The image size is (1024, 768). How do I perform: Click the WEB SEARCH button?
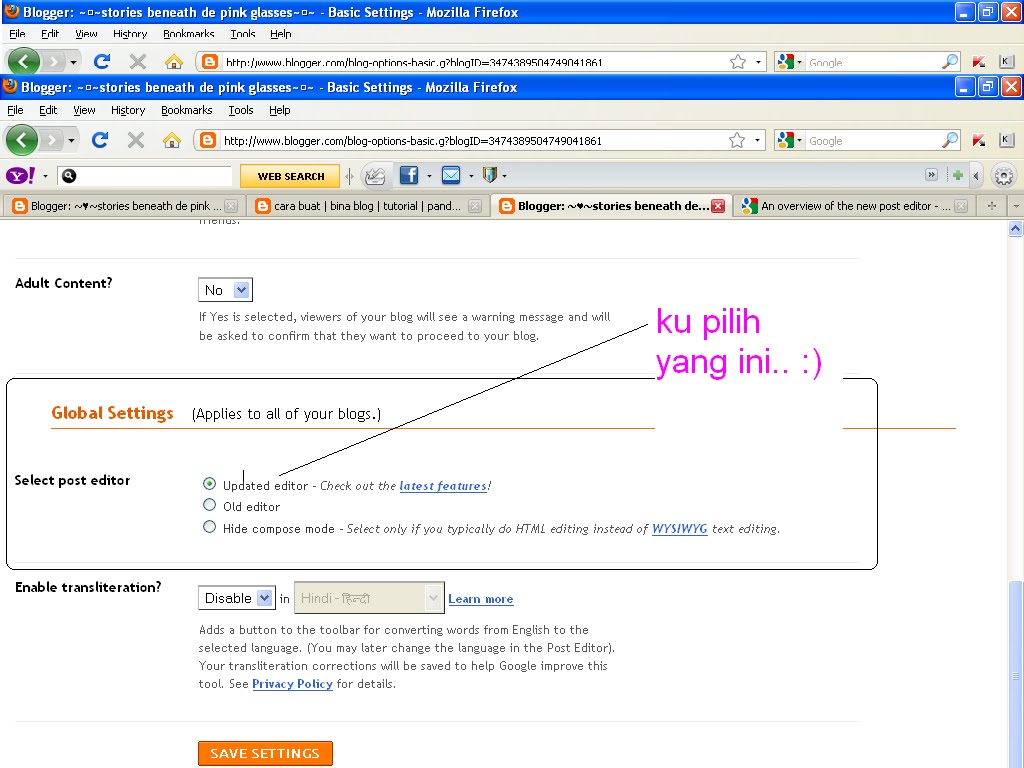coord(290,176)
